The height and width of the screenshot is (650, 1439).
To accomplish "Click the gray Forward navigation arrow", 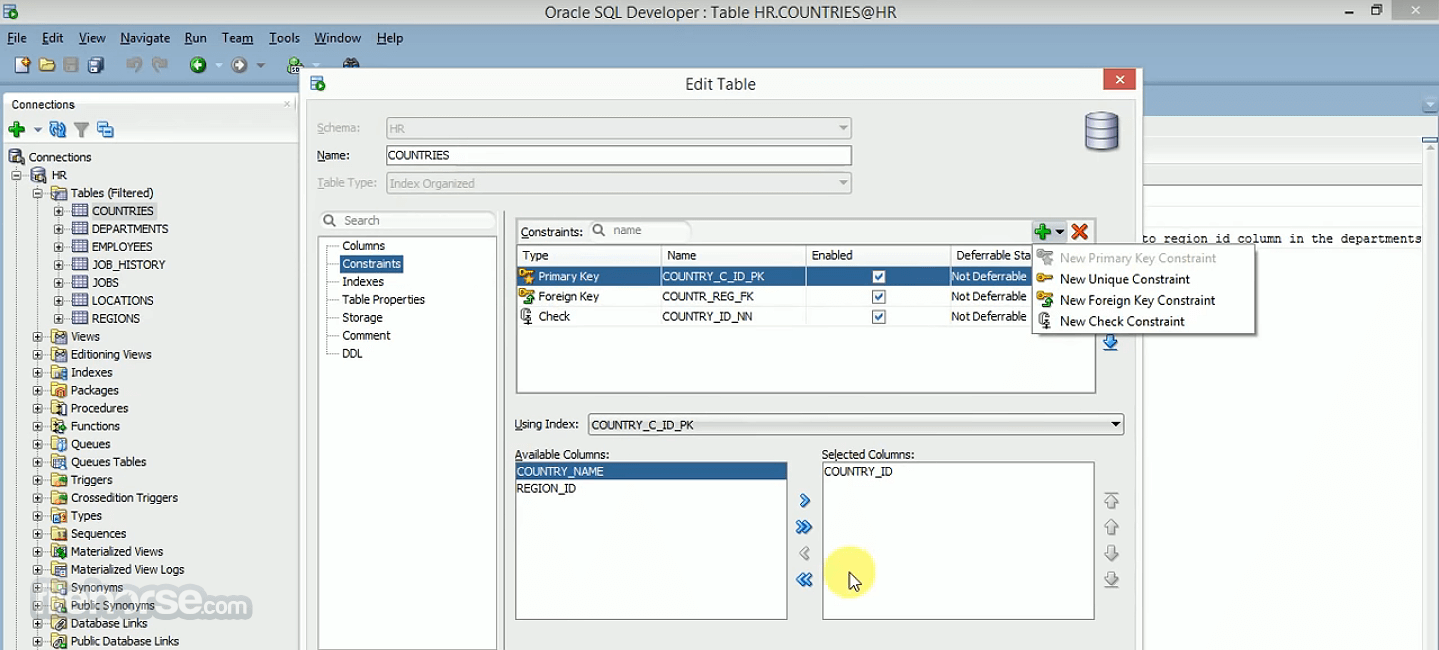I will tap(239, 65).
